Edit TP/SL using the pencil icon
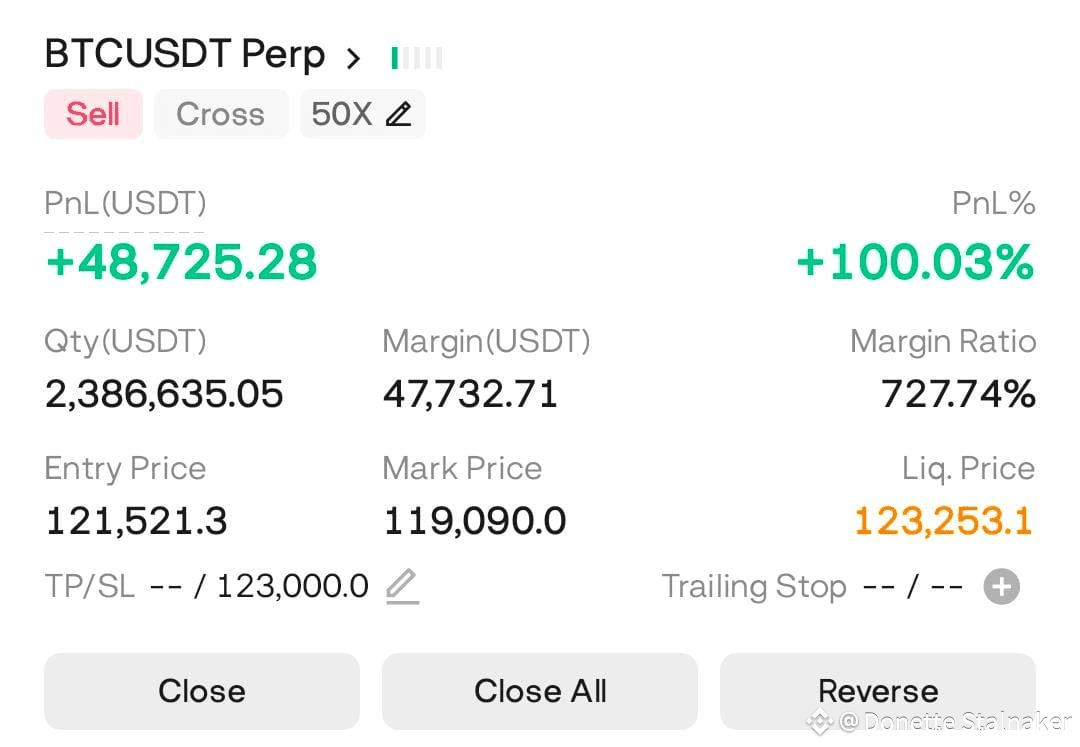The height and width of the screenshot is (747, 1080). (402, 586)
